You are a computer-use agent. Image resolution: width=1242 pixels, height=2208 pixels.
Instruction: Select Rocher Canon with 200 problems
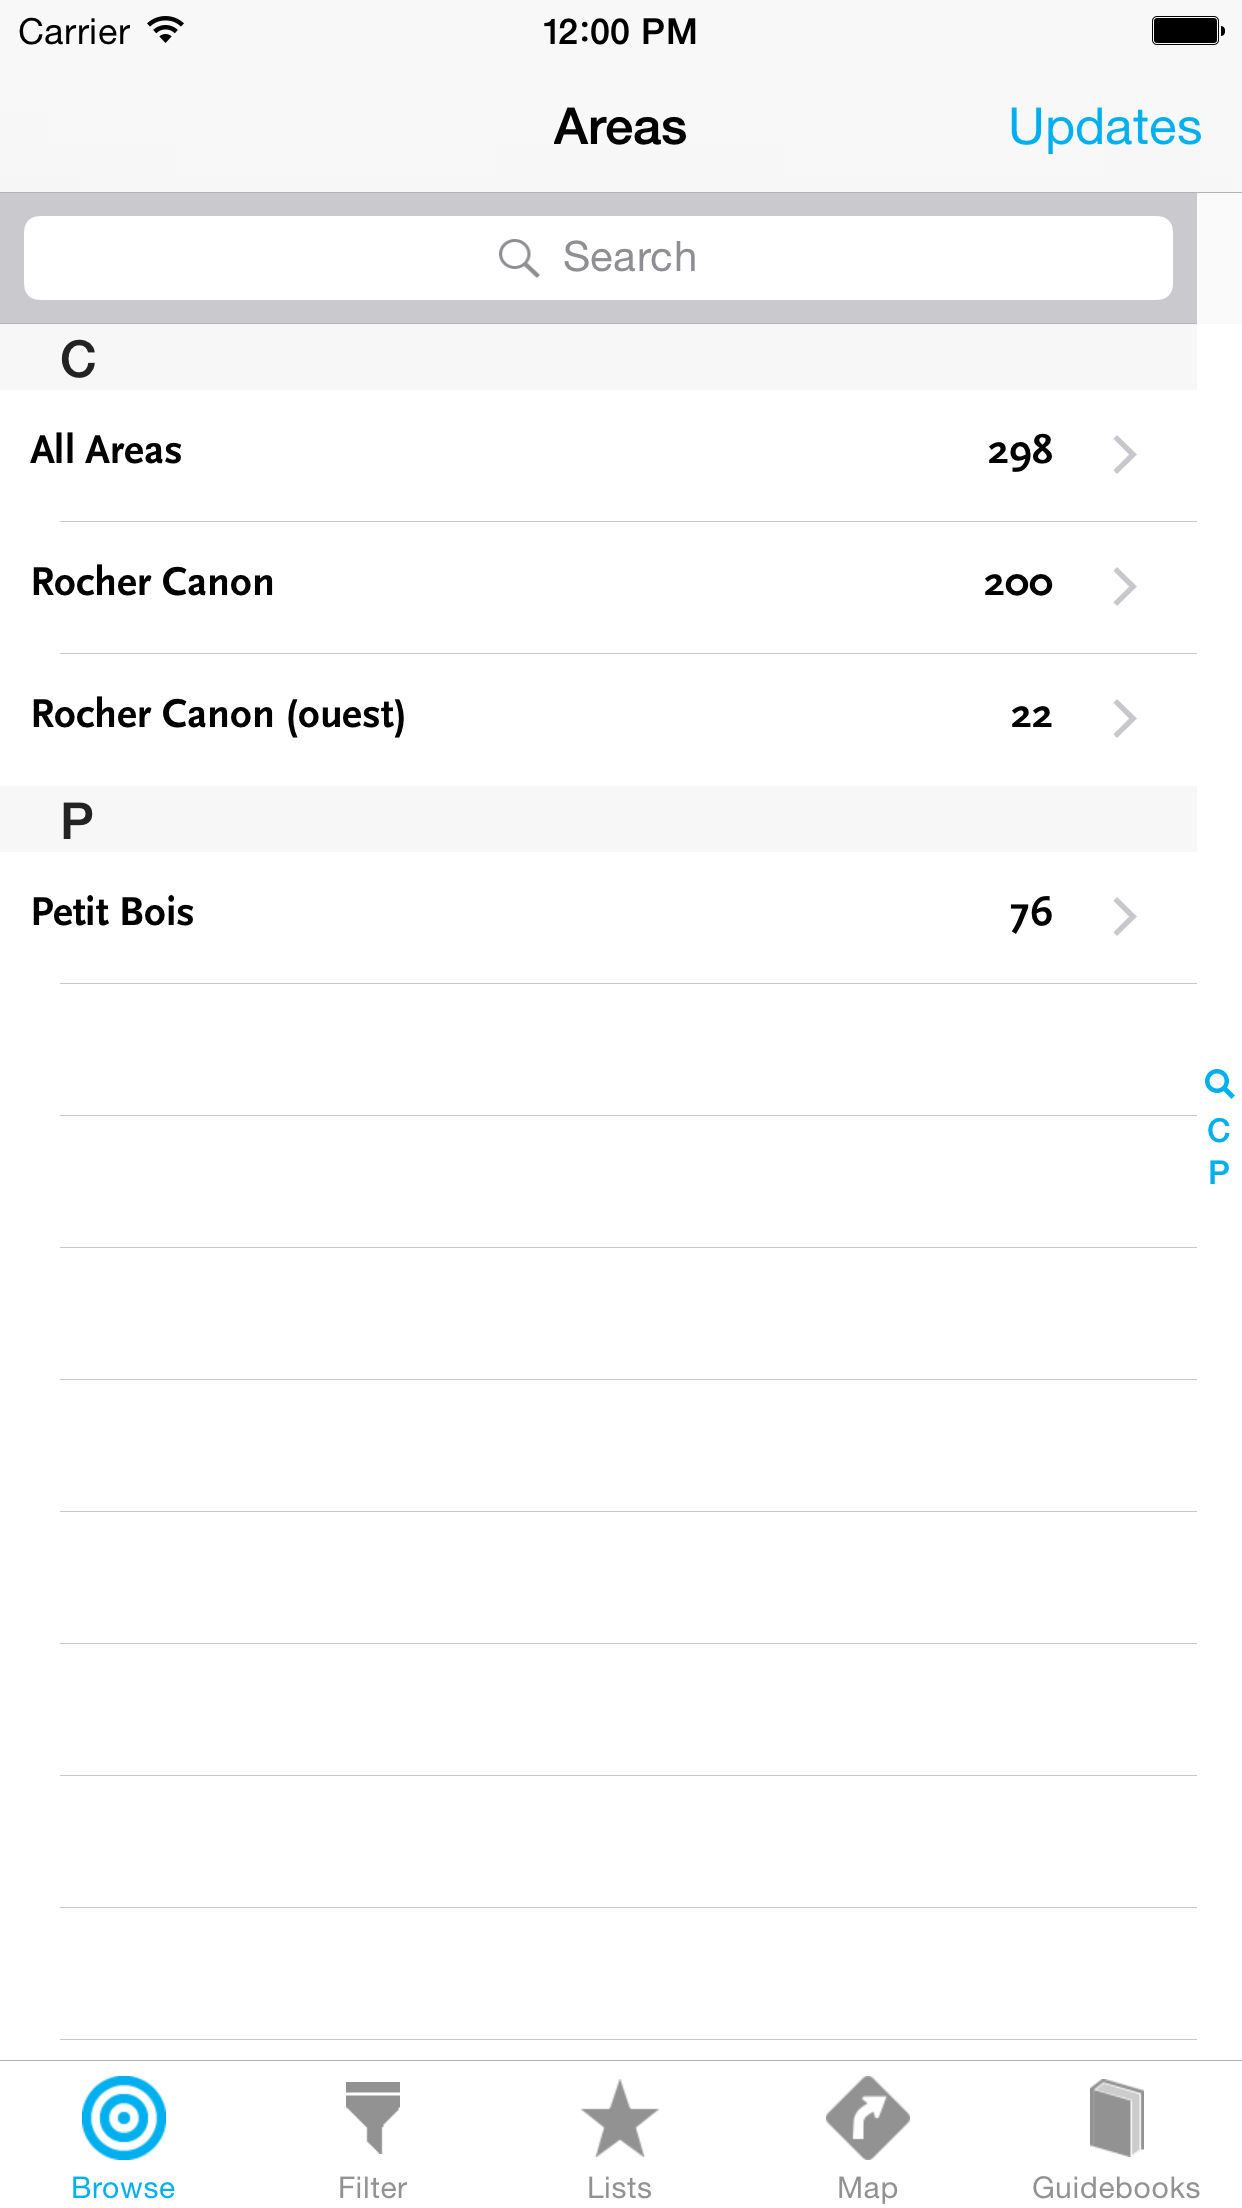click(x=598, y=587)
